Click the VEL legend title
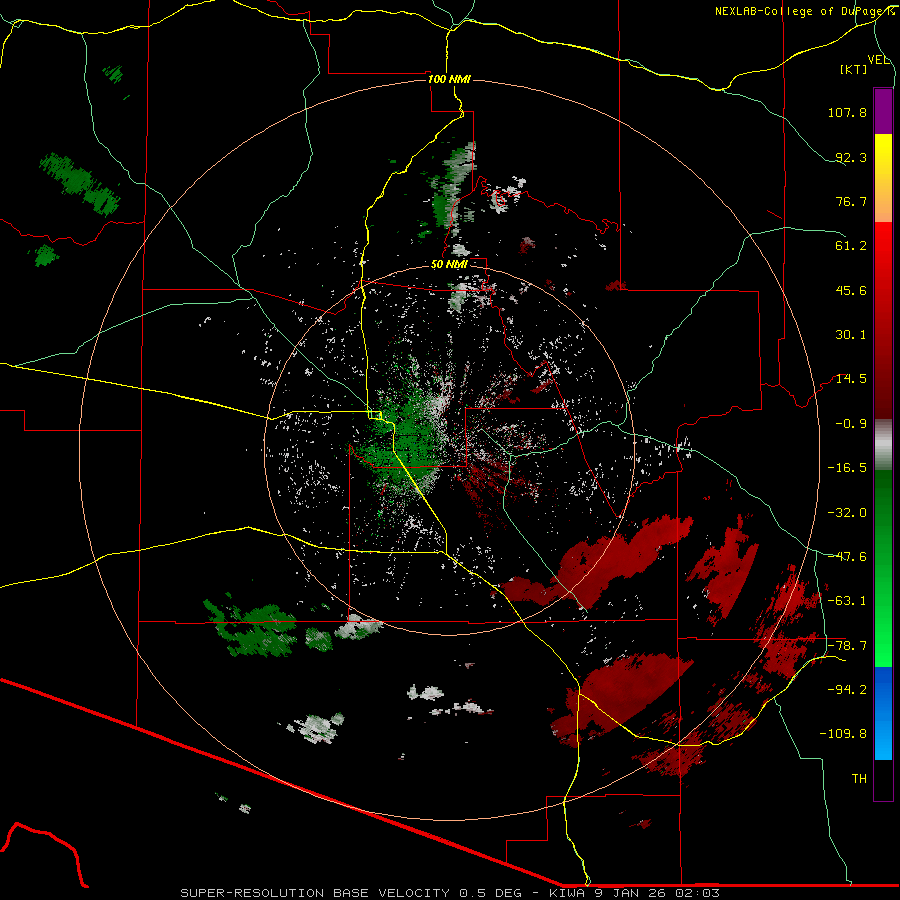900x900 pixels. coord(879,60)
